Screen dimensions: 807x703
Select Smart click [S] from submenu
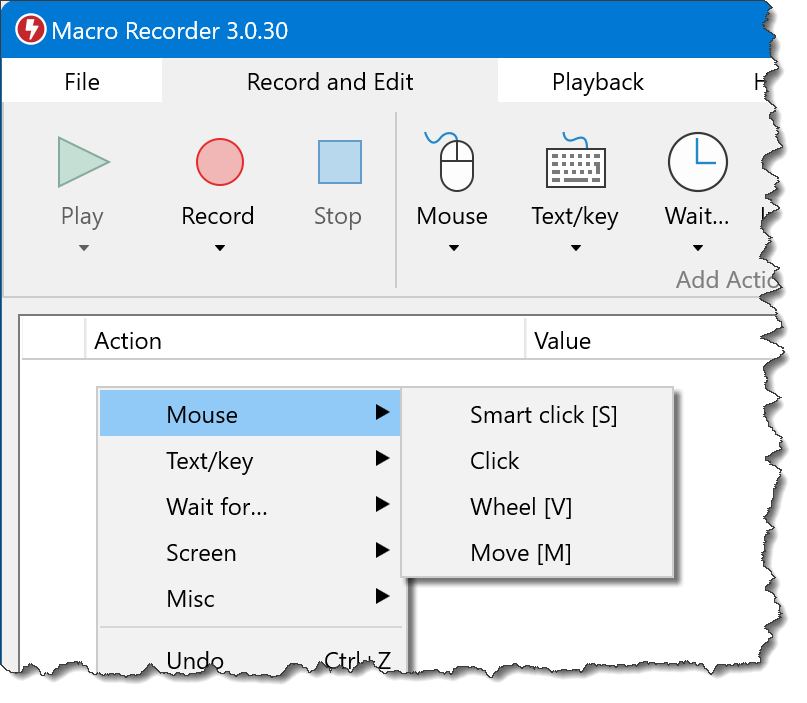coord(543,415)
